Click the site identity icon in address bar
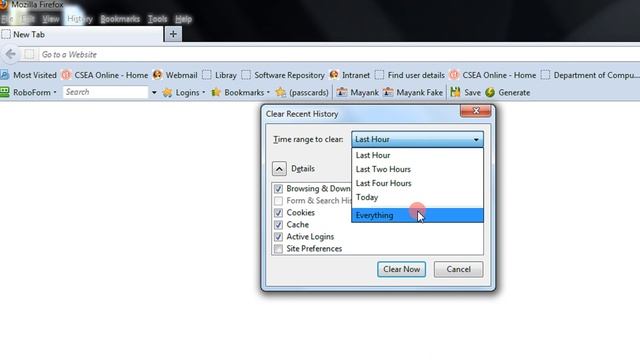This screenshot has width=640, height=360. (29, 54)
